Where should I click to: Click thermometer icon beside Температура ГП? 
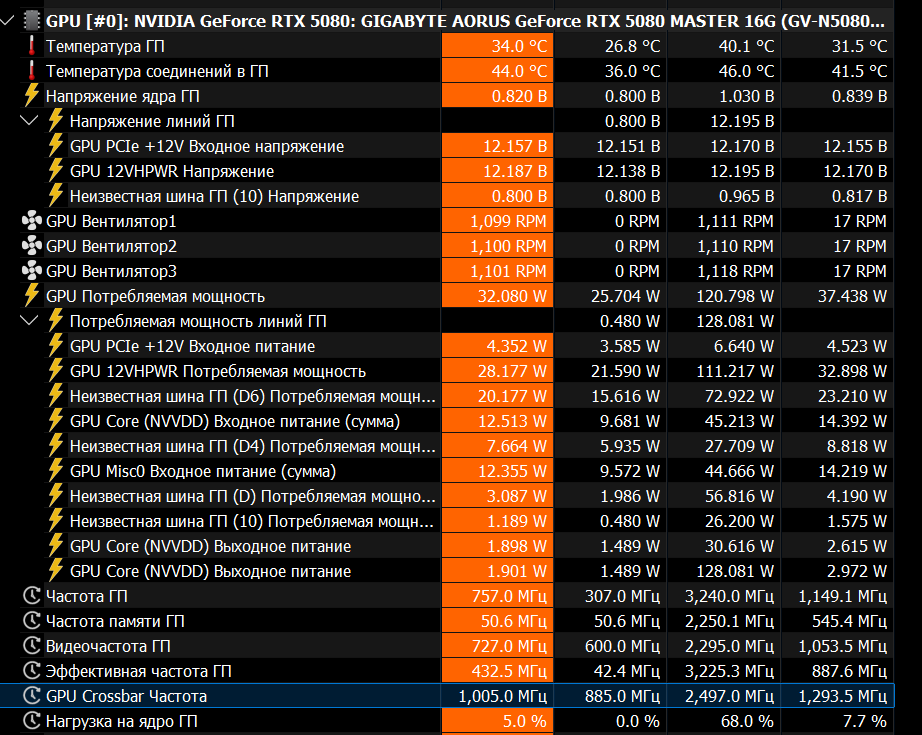(x=32, y=46)
